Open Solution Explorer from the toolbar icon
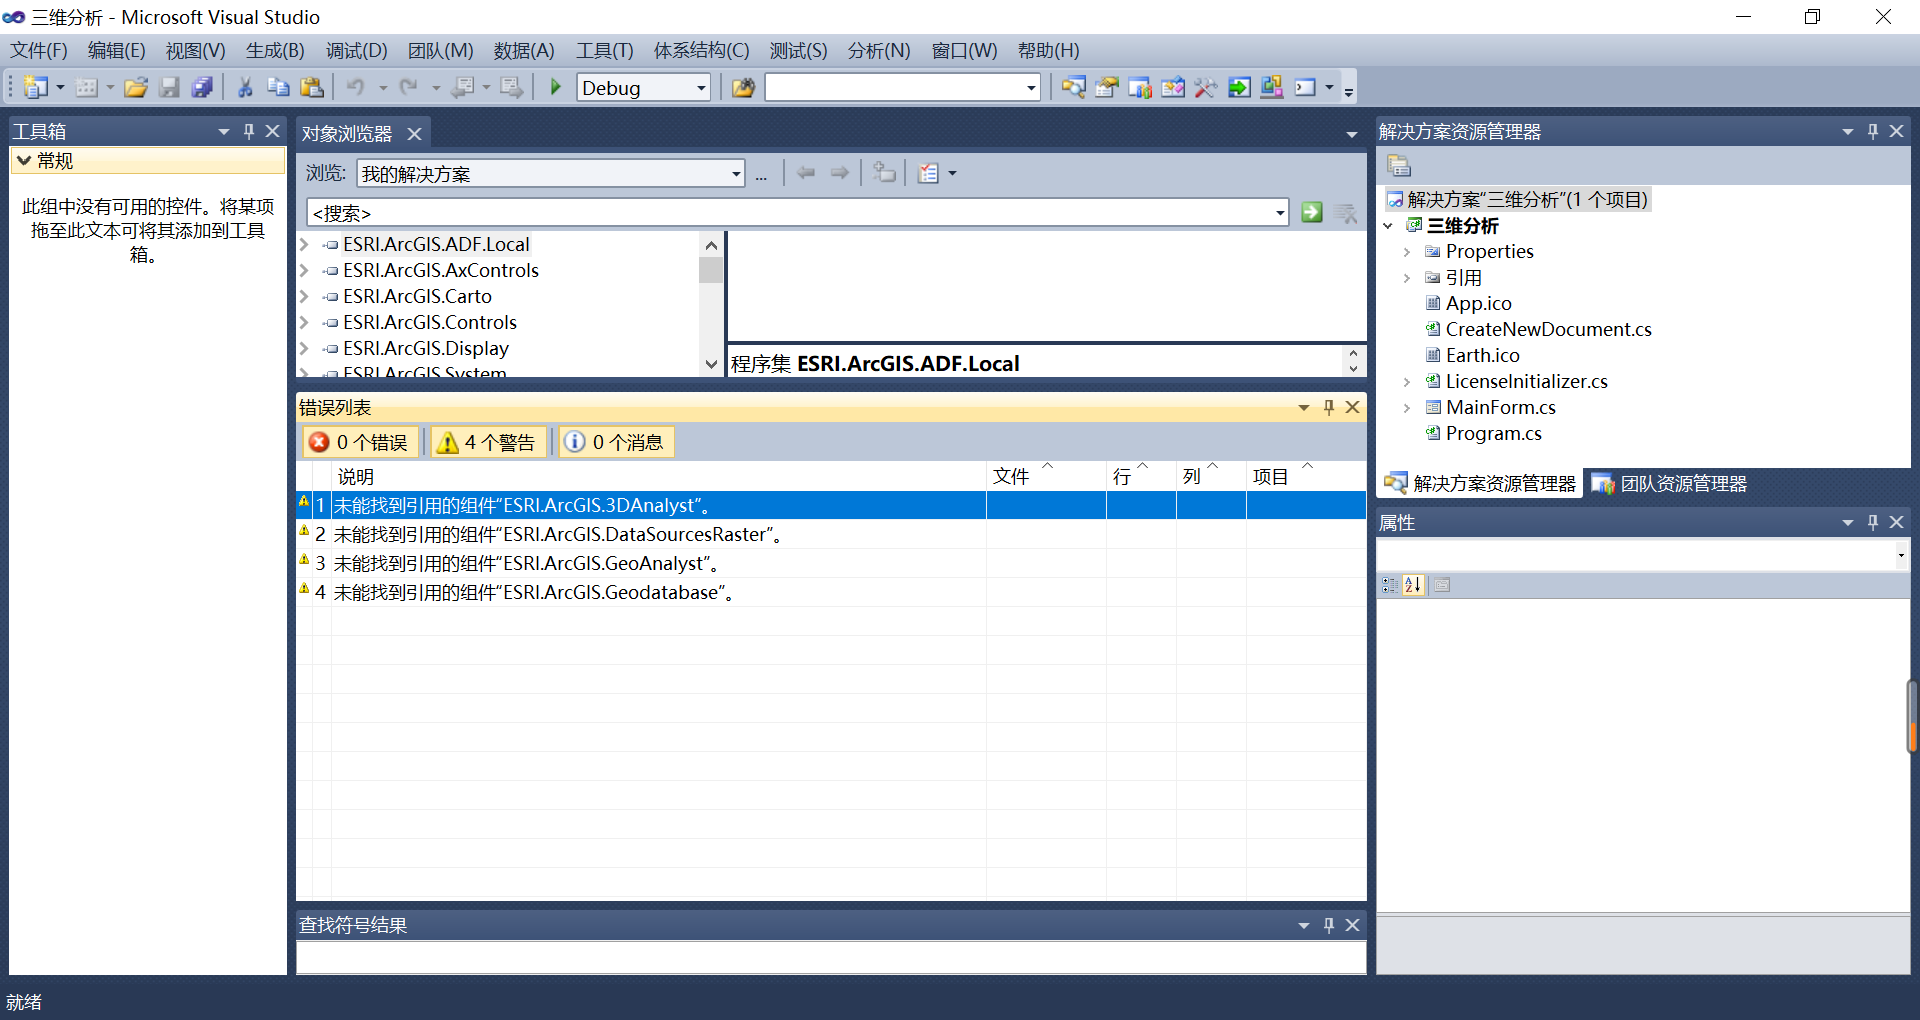 [x=1073, y=88]
